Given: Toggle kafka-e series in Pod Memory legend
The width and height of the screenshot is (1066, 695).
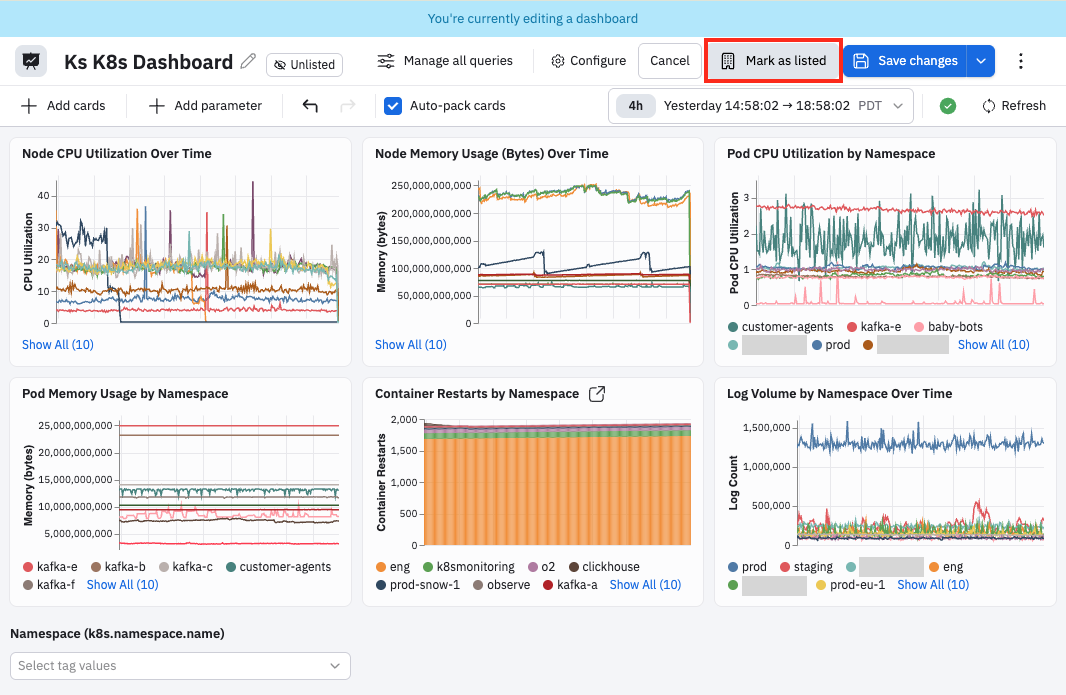Looking at the screenshot, I should pyautogui.click(x=50, y=566).
